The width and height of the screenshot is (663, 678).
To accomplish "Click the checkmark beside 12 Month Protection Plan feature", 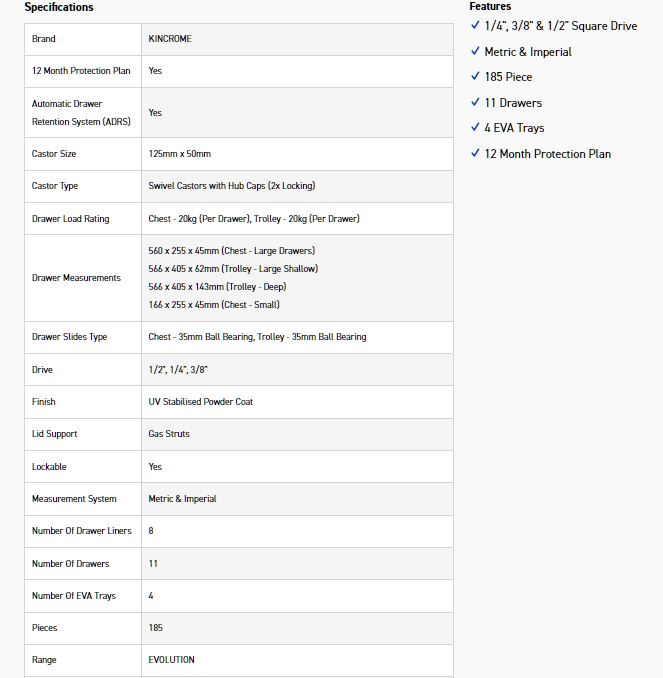I will pos(475,153).
